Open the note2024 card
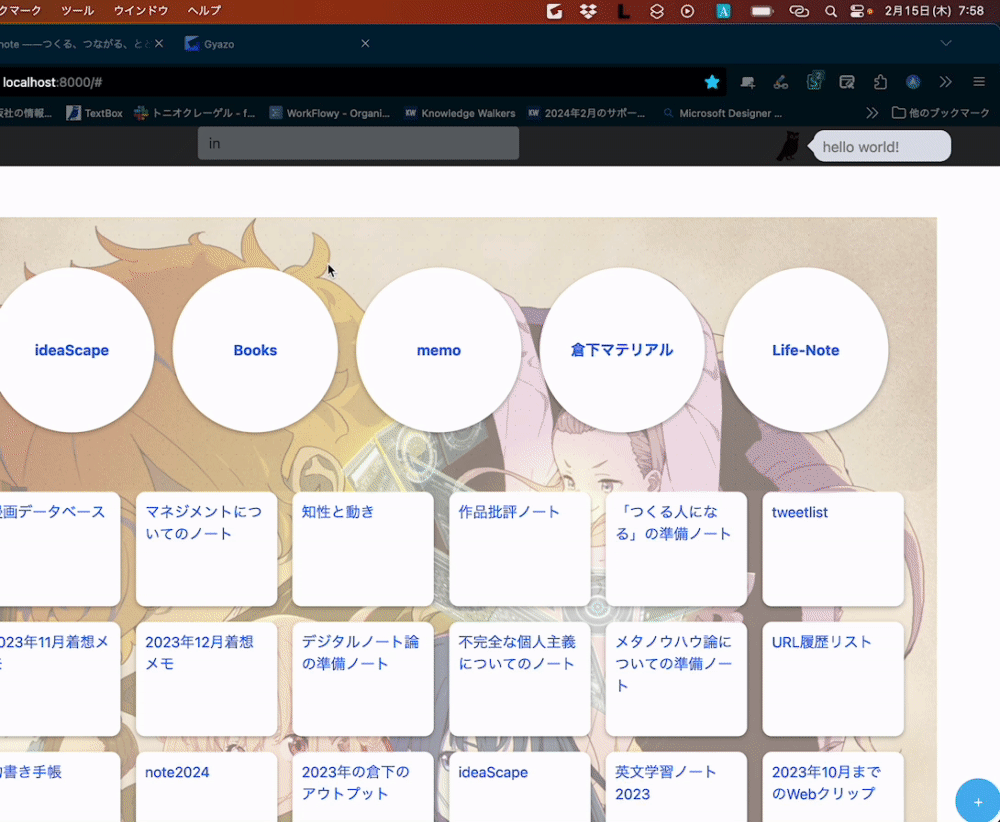The width and height of the screenshot is (1000, 822). (206, 787)
